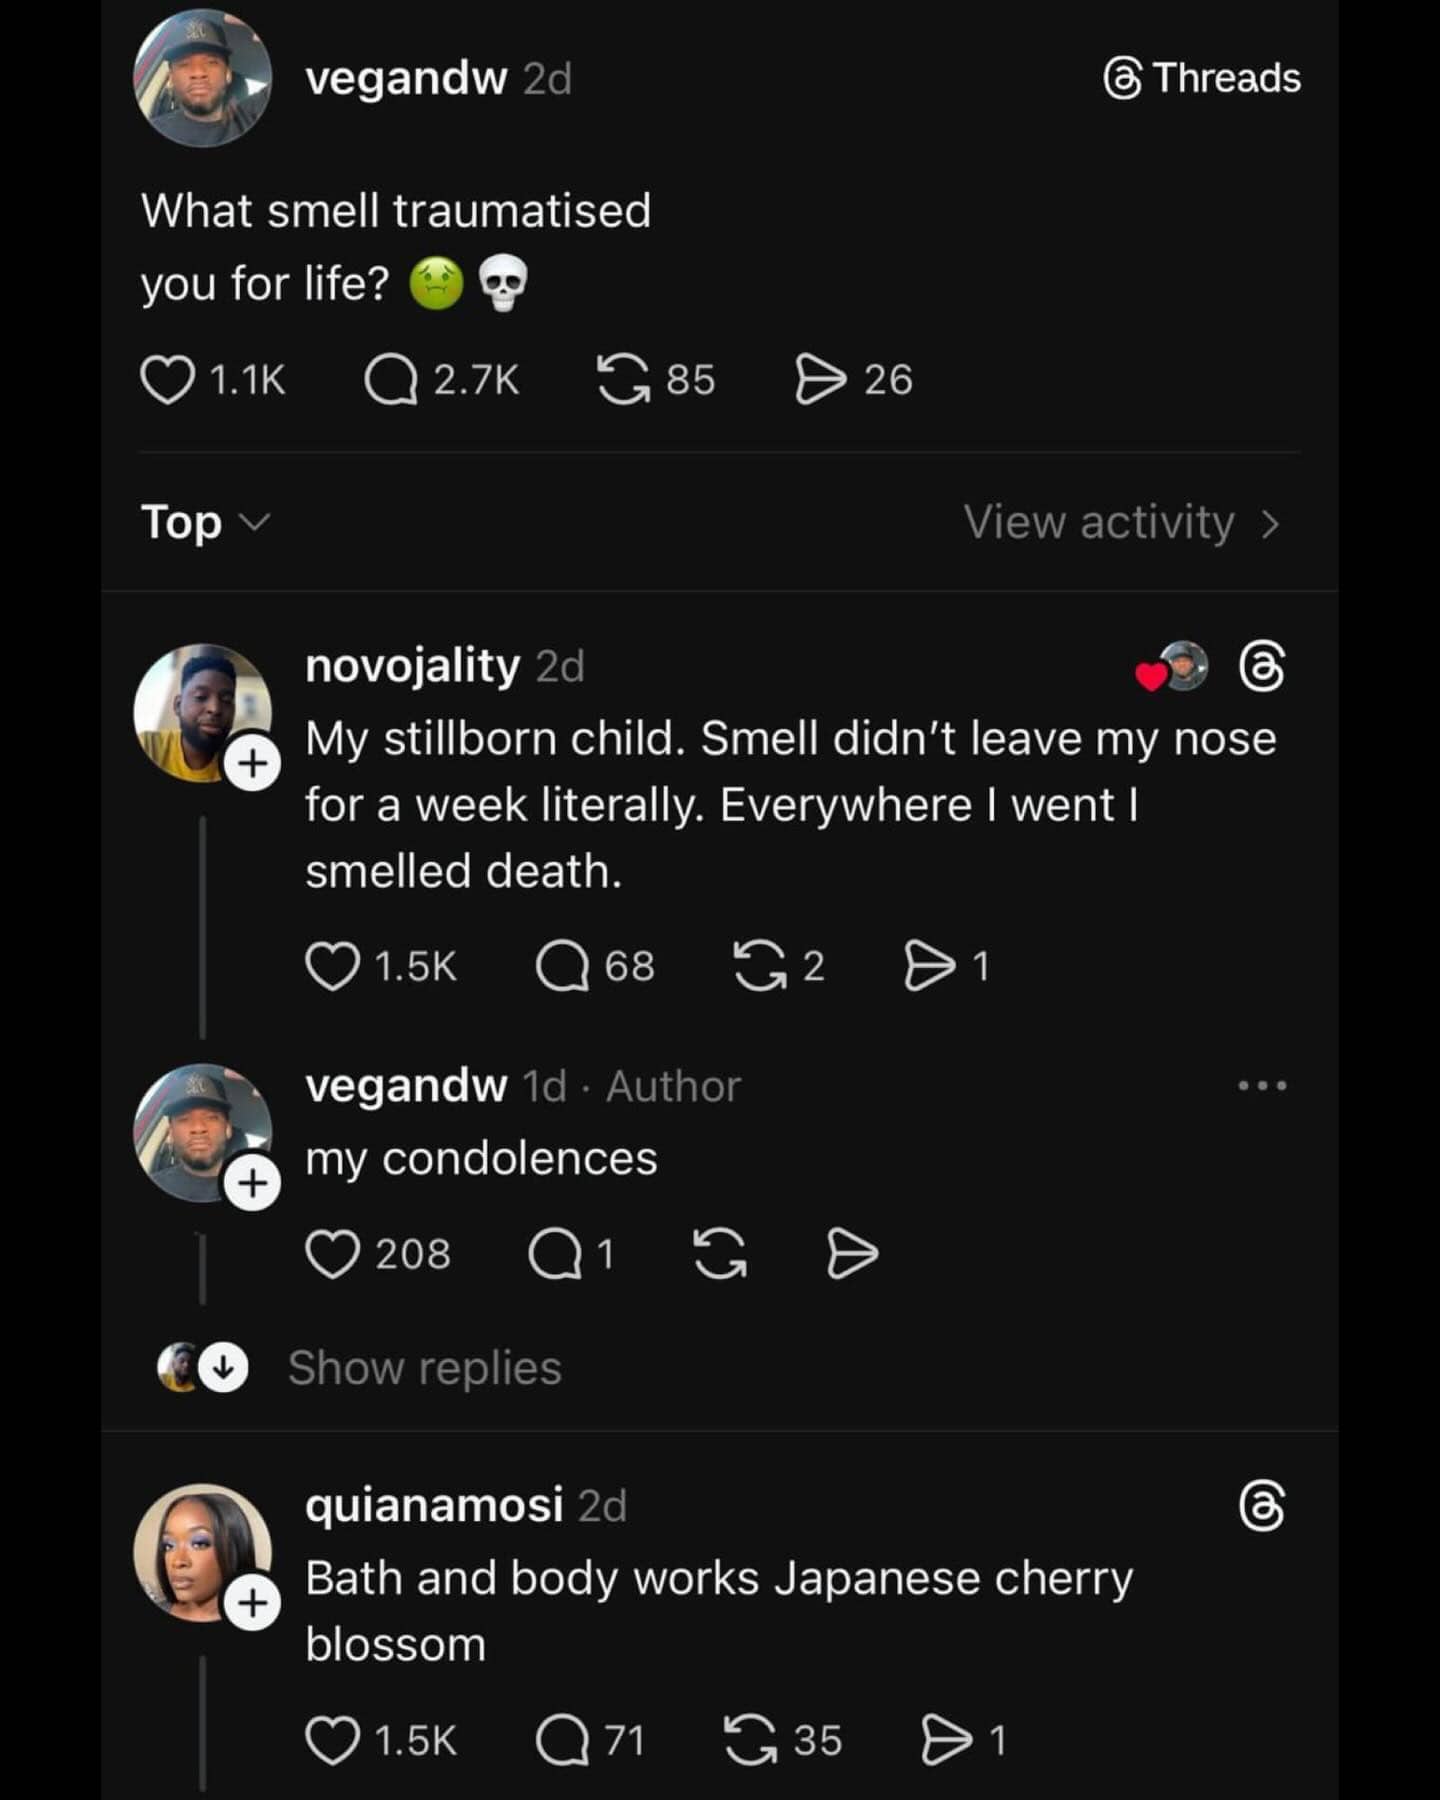Open more options on vegandw's condolences reply

click(1262, 1086)
